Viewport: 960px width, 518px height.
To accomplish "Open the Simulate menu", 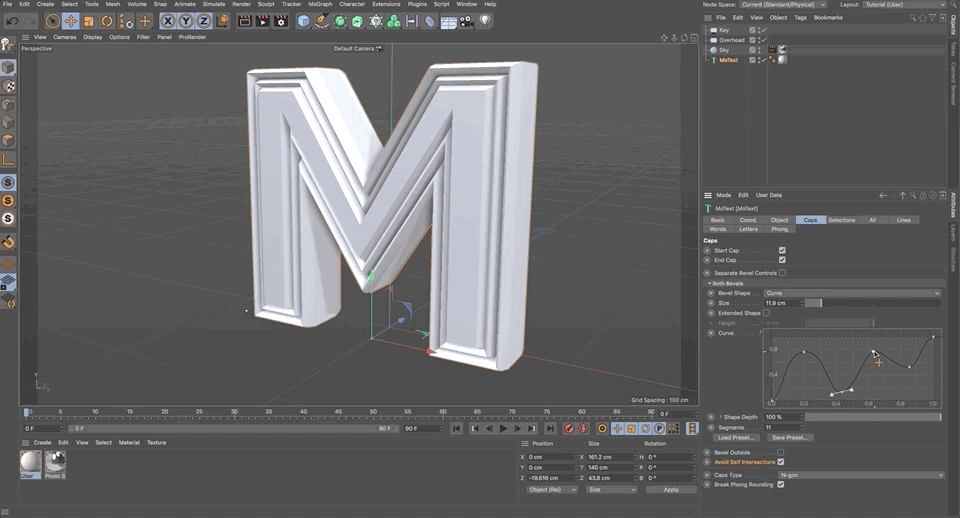I will coord(214,4).
